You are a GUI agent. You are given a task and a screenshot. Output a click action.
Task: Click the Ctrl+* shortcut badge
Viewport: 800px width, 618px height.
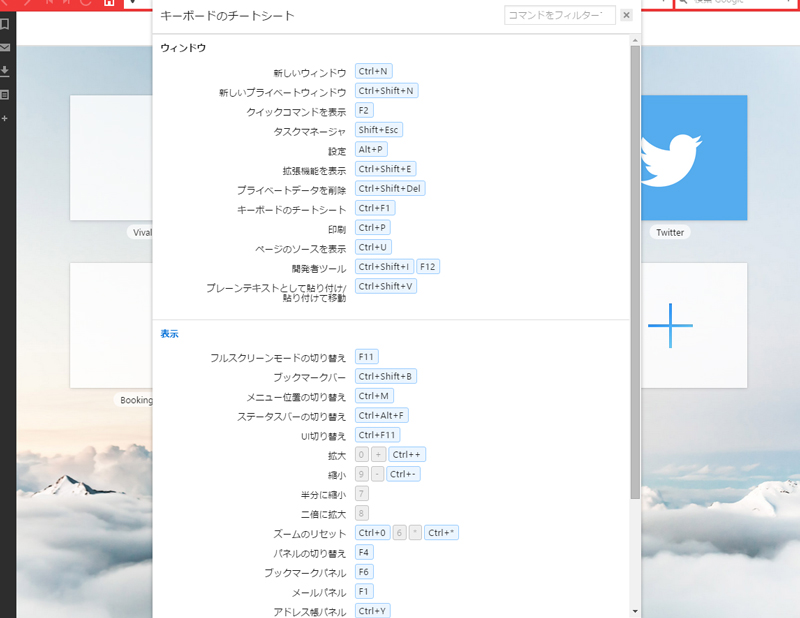(441, 533)
